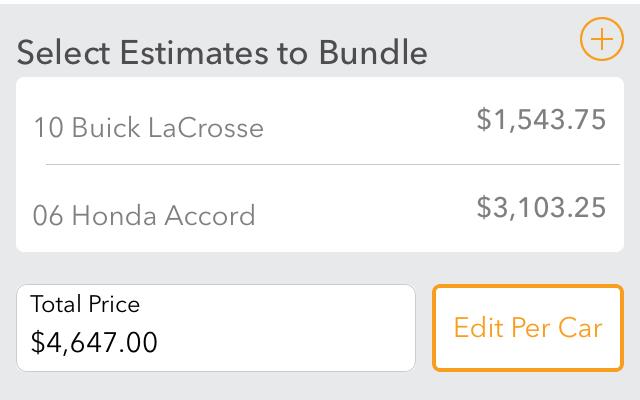This screenshot has height=400, width=640.
Task: Open per-car price editing
Action: pos(528,328)
